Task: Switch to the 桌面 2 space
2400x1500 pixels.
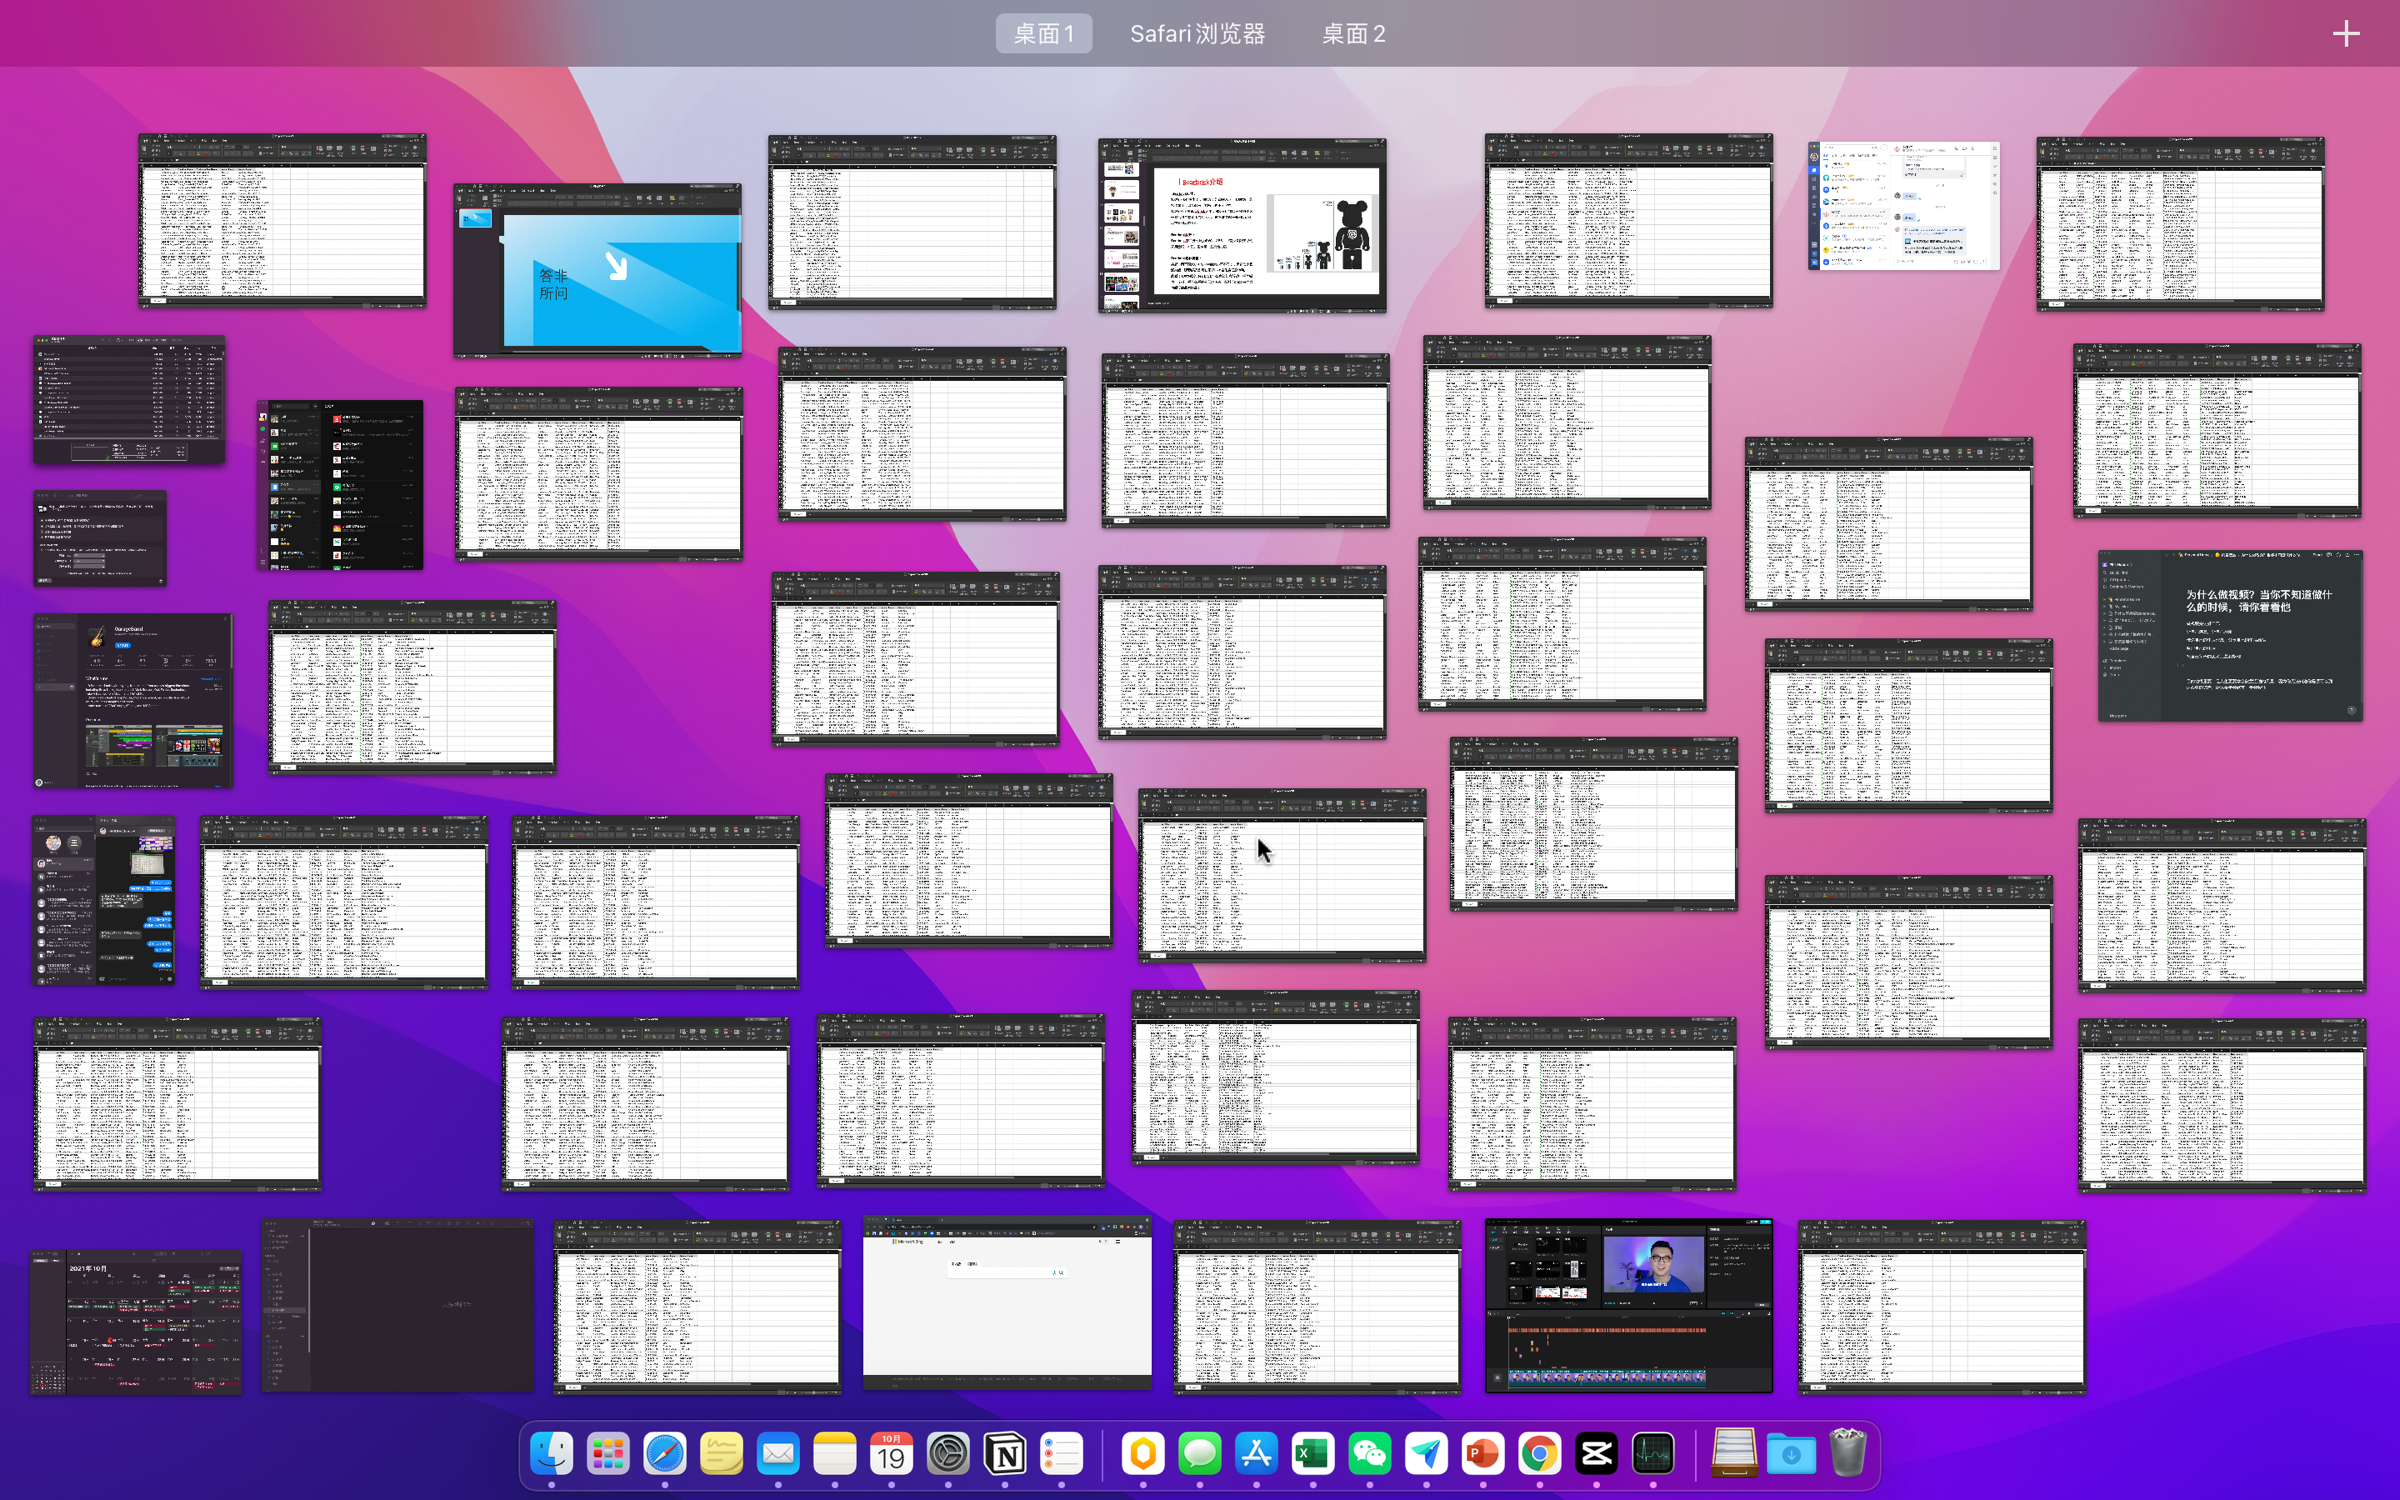Action: (x=1353, y=34)
